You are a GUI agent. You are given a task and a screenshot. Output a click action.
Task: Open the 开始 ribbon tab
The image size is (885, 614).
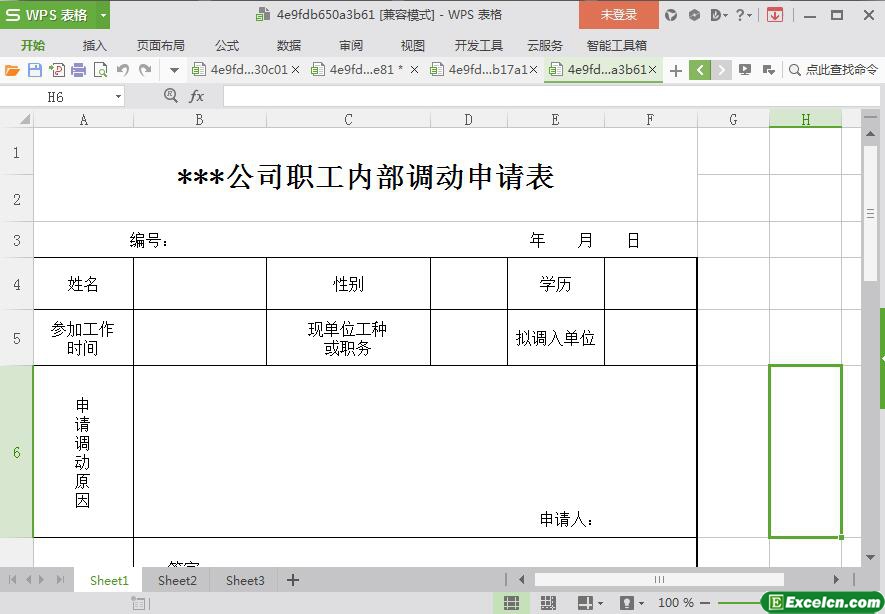(33, 46)
